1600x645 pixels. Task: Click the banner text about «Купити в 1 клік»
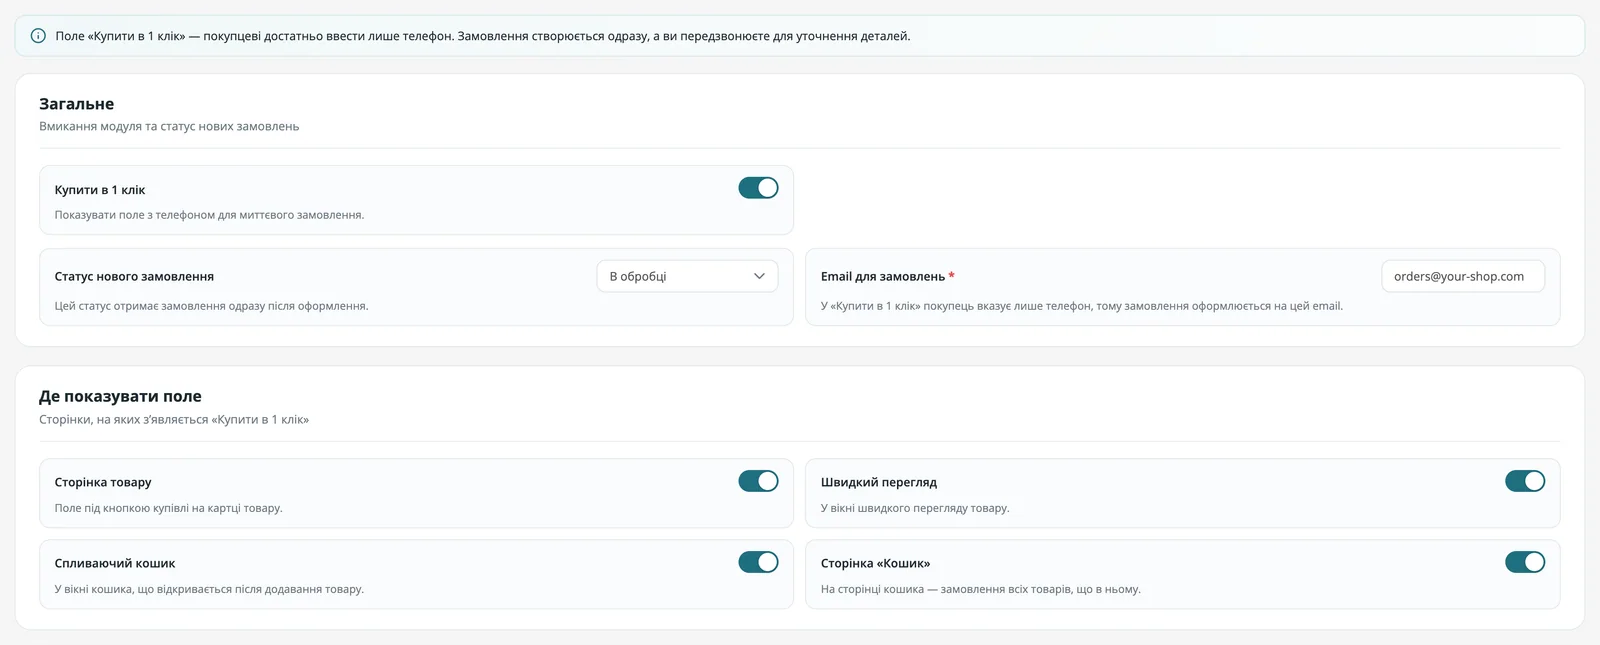(483, 36)
